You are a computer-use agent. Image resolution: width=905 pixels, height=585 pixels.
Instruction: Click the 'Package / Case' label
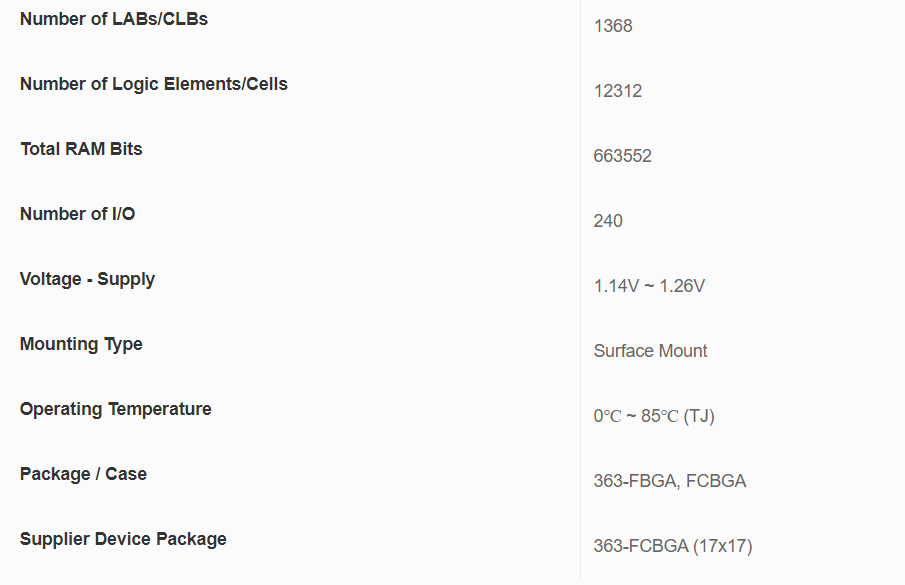[x=83, y=474]
